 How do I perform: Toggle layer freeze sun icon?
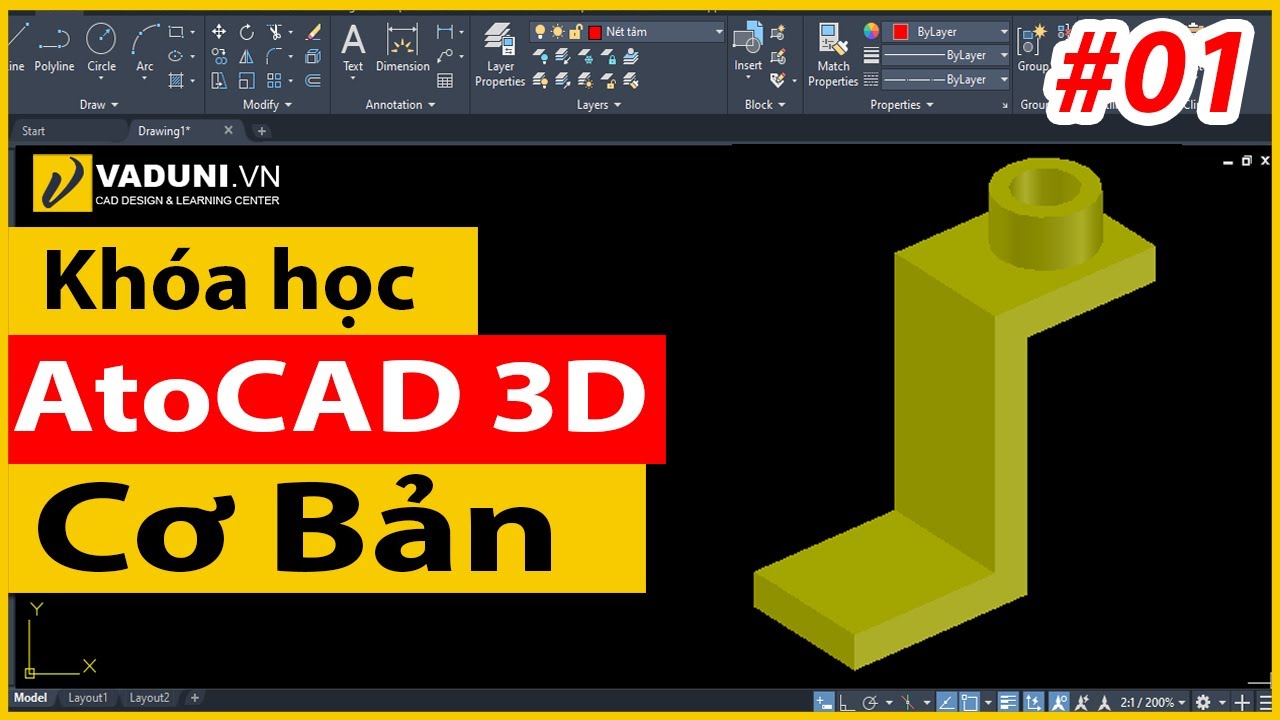click(x=558, y=32)
